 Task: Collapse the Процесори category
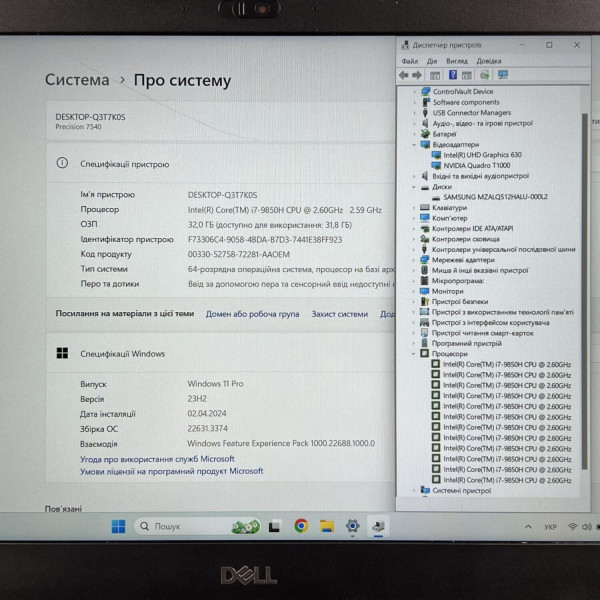click(x=414, y=354)
